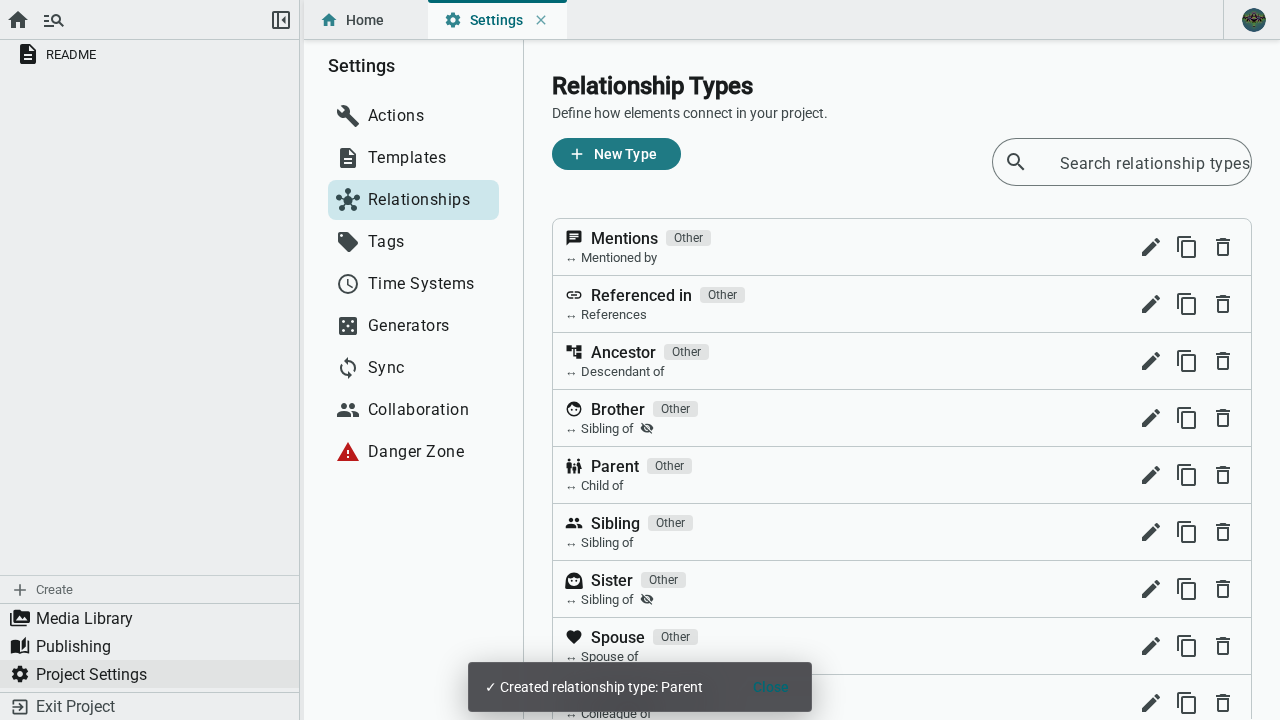Screen dimensions: 1280x720
Task: Click Create in the sidebar
Action: tap(150, 590)
